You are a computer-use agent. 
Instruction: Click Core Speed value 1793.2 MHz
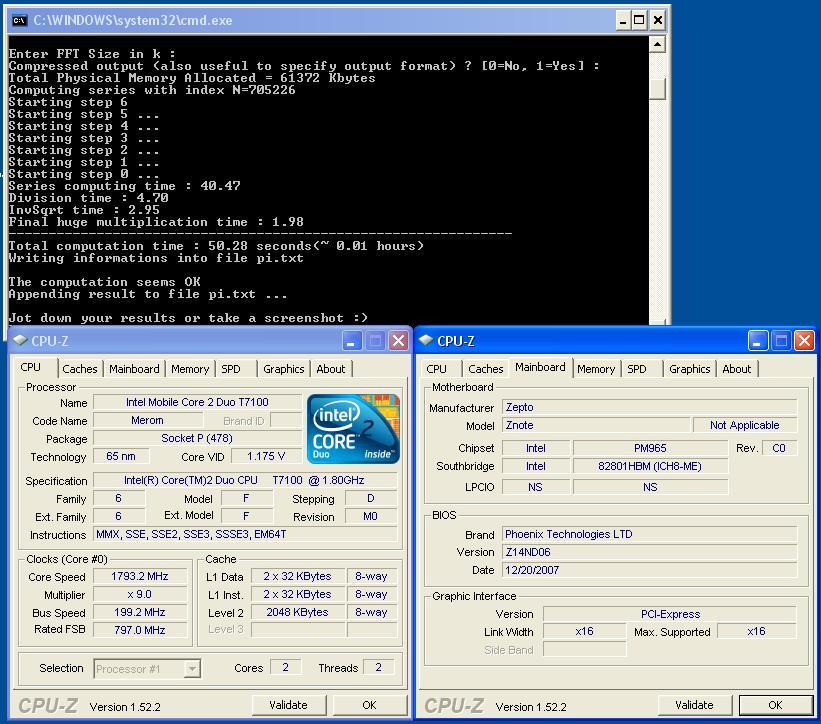point(140,576)
